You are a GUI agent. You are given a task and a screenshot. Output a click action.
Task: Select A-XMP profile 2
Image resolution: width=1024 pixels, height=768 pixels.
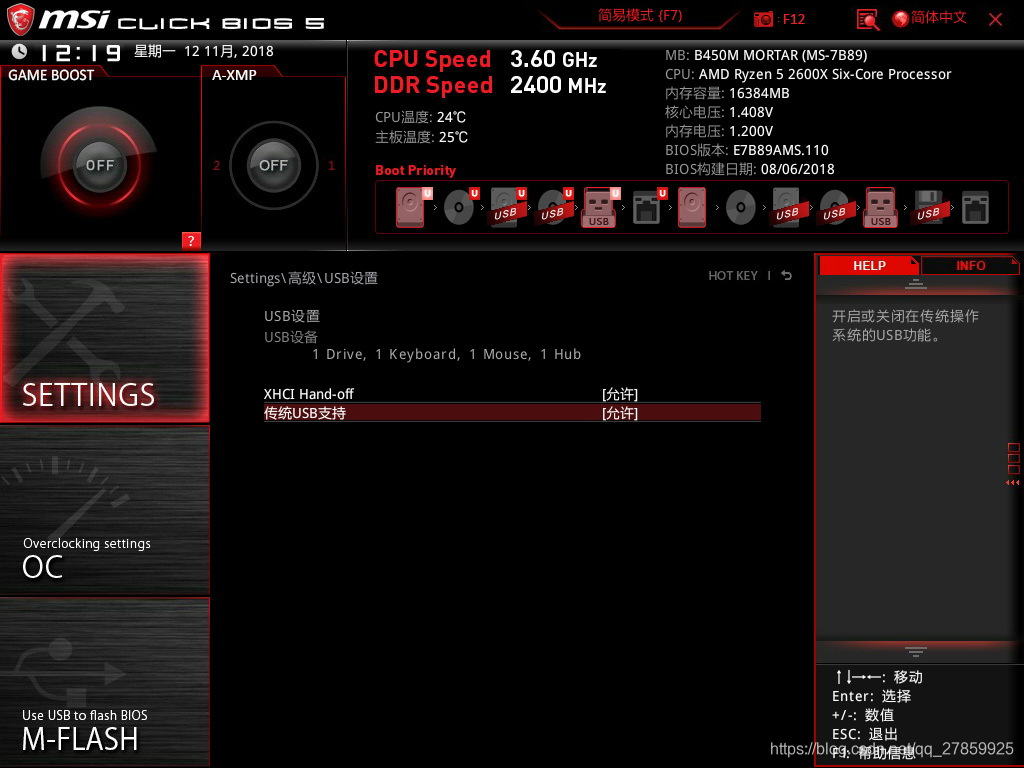tap(216, 165)
